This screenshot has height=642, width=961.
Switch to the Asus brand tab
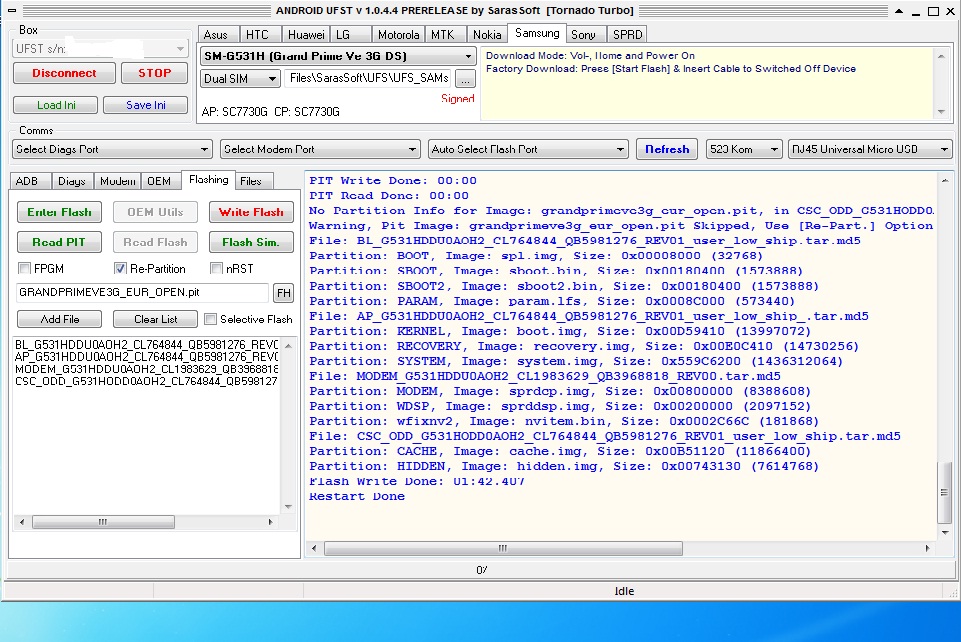click(x=216, y=35)
